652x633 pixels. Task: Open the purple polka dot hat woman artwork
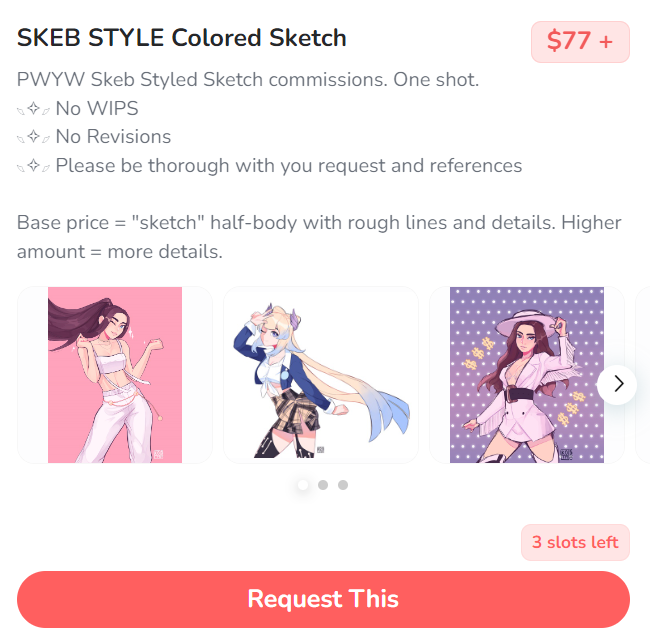pyautogui.click(x=527, y=375)
